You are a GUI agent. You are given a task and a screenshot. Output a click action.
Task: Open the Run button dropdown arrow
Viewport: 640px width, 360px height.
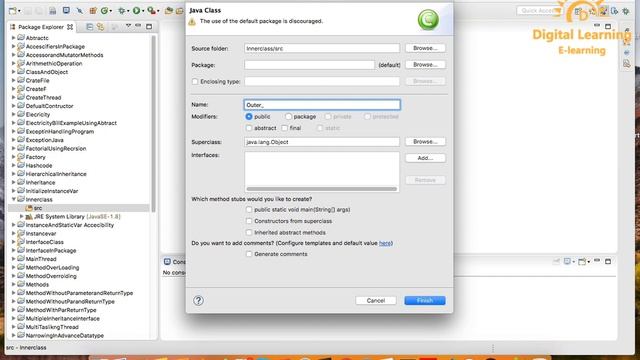click(x=143, y=11)
